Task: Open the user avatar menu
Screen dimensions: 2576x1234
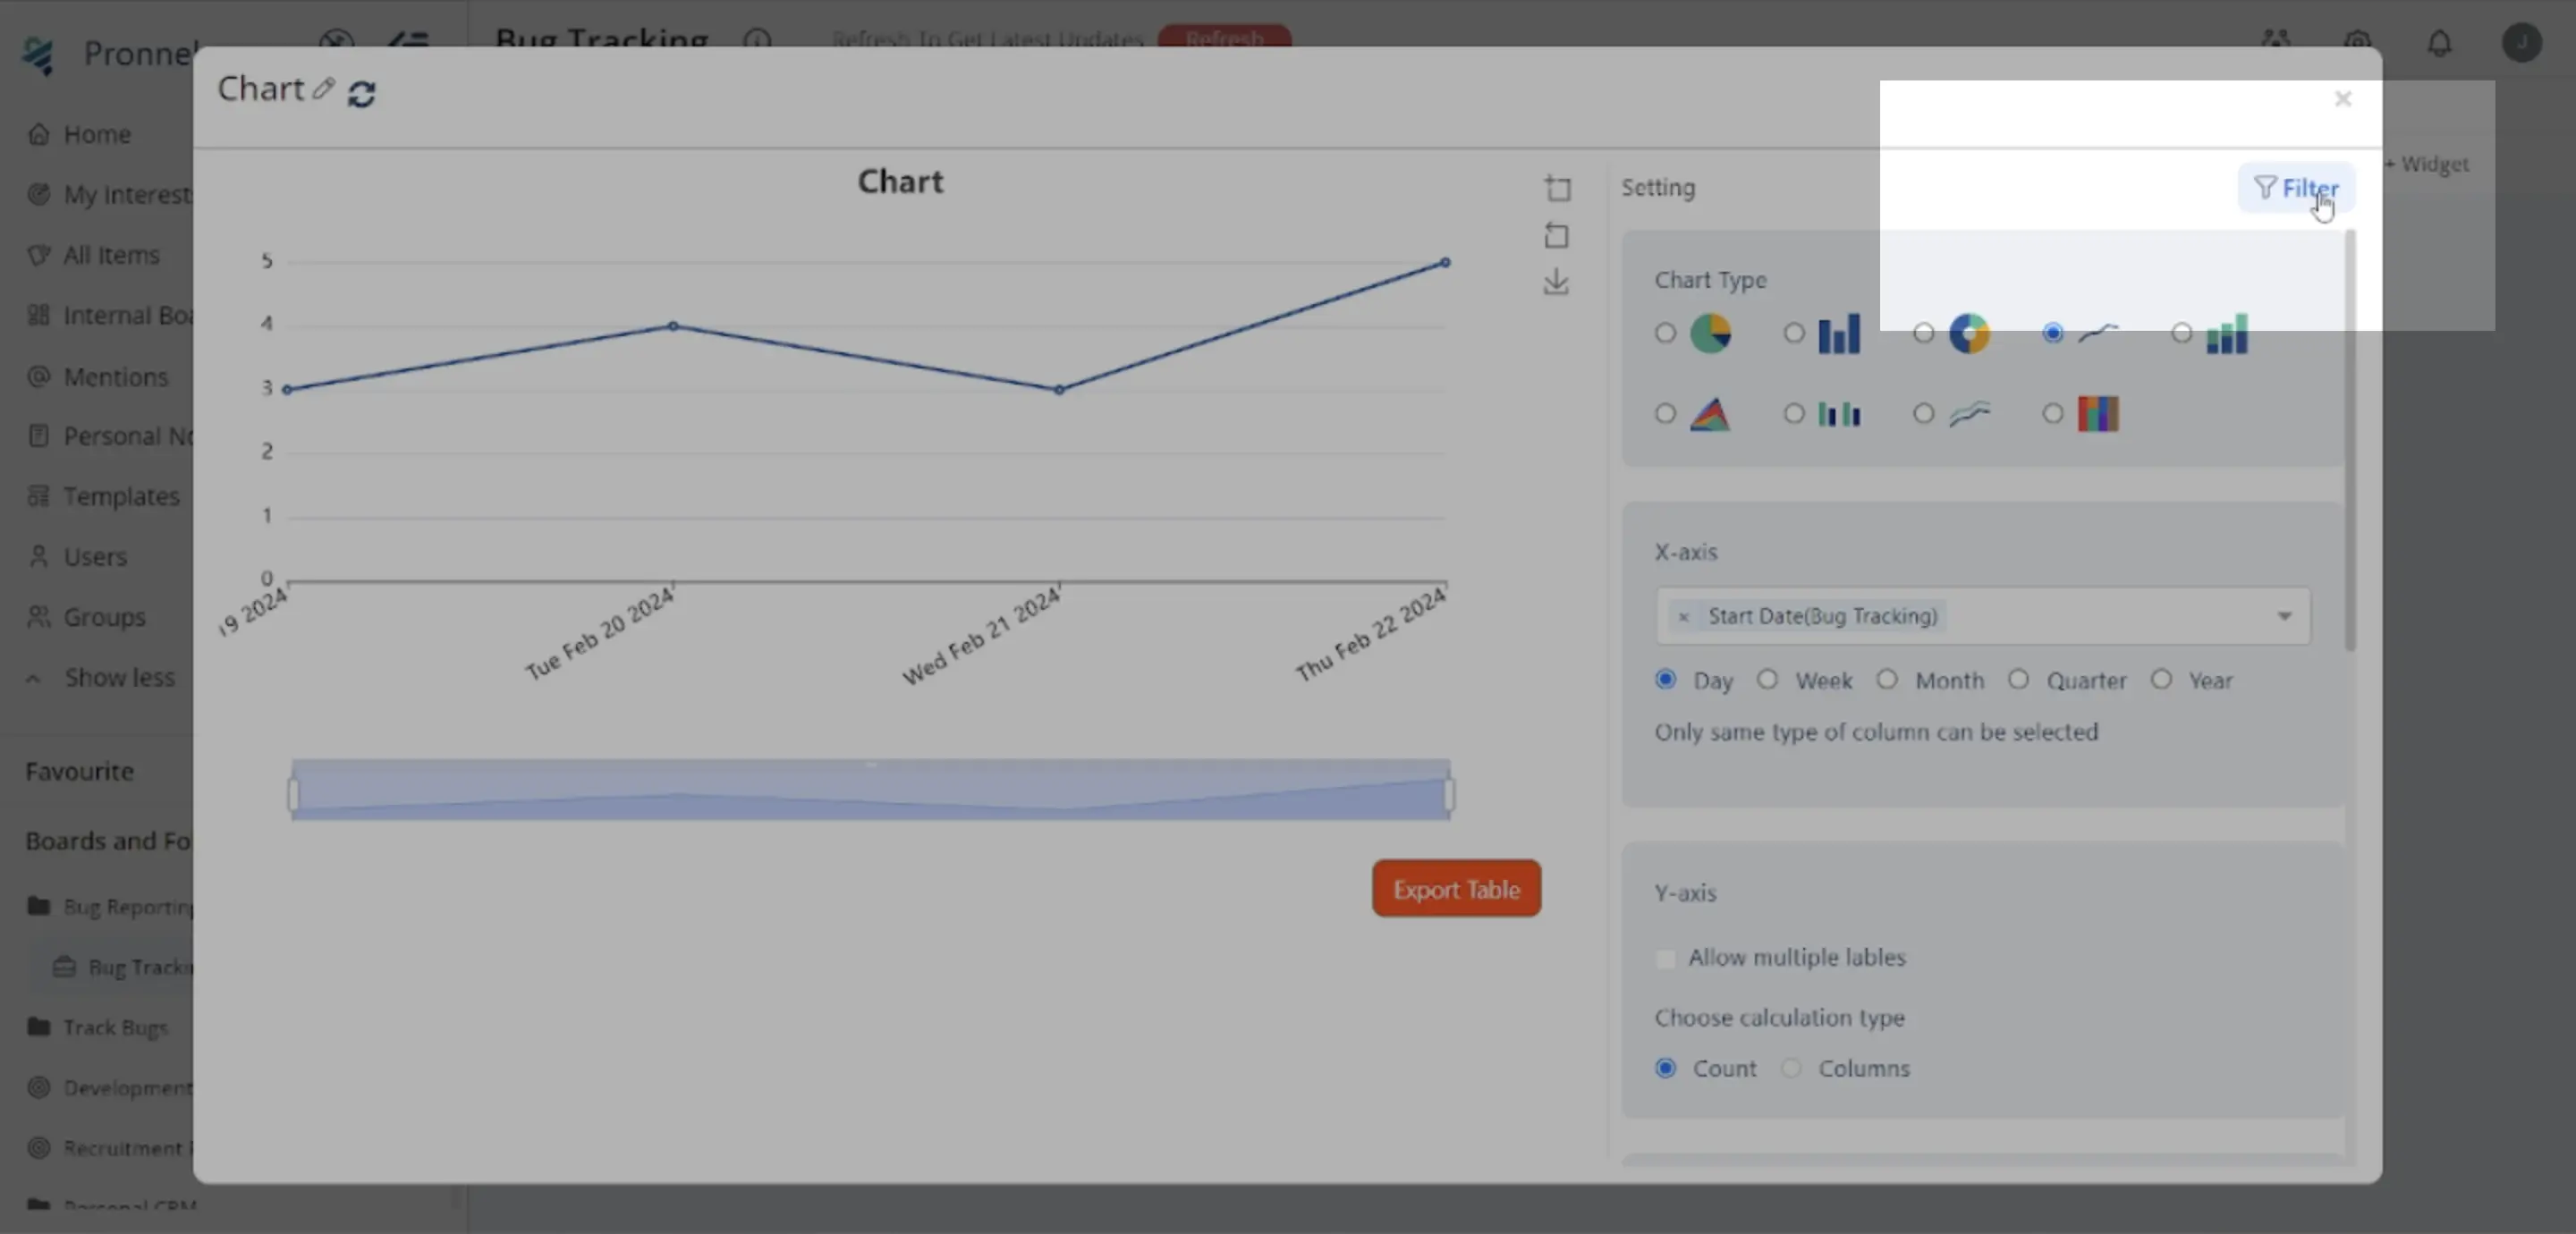Action: [2521, 42]
